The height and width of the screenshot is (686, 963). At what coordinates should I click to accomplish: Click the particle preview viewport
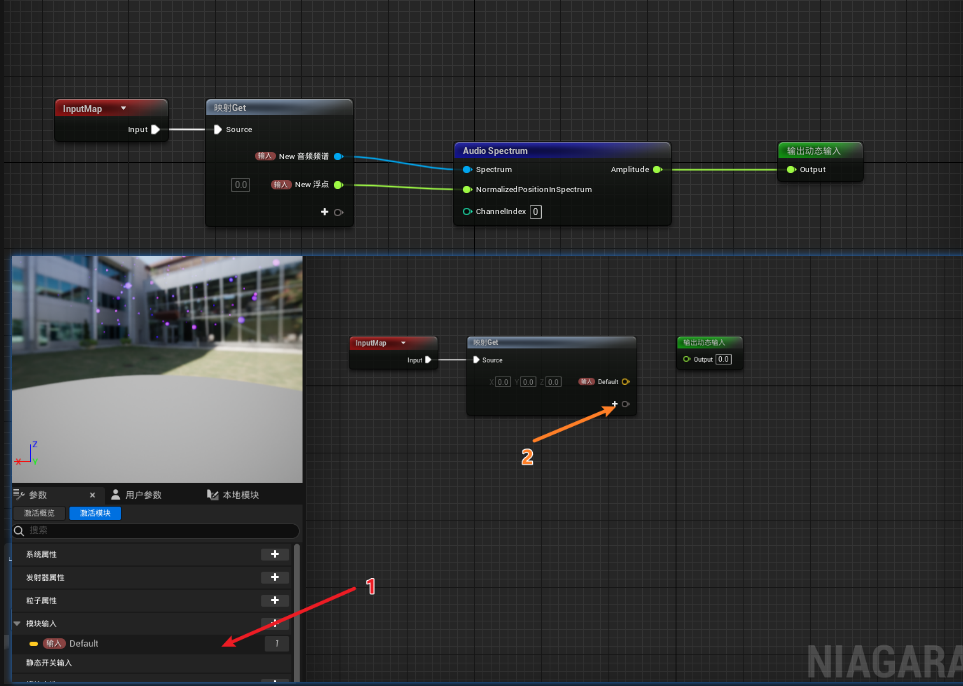pos(157,369)
